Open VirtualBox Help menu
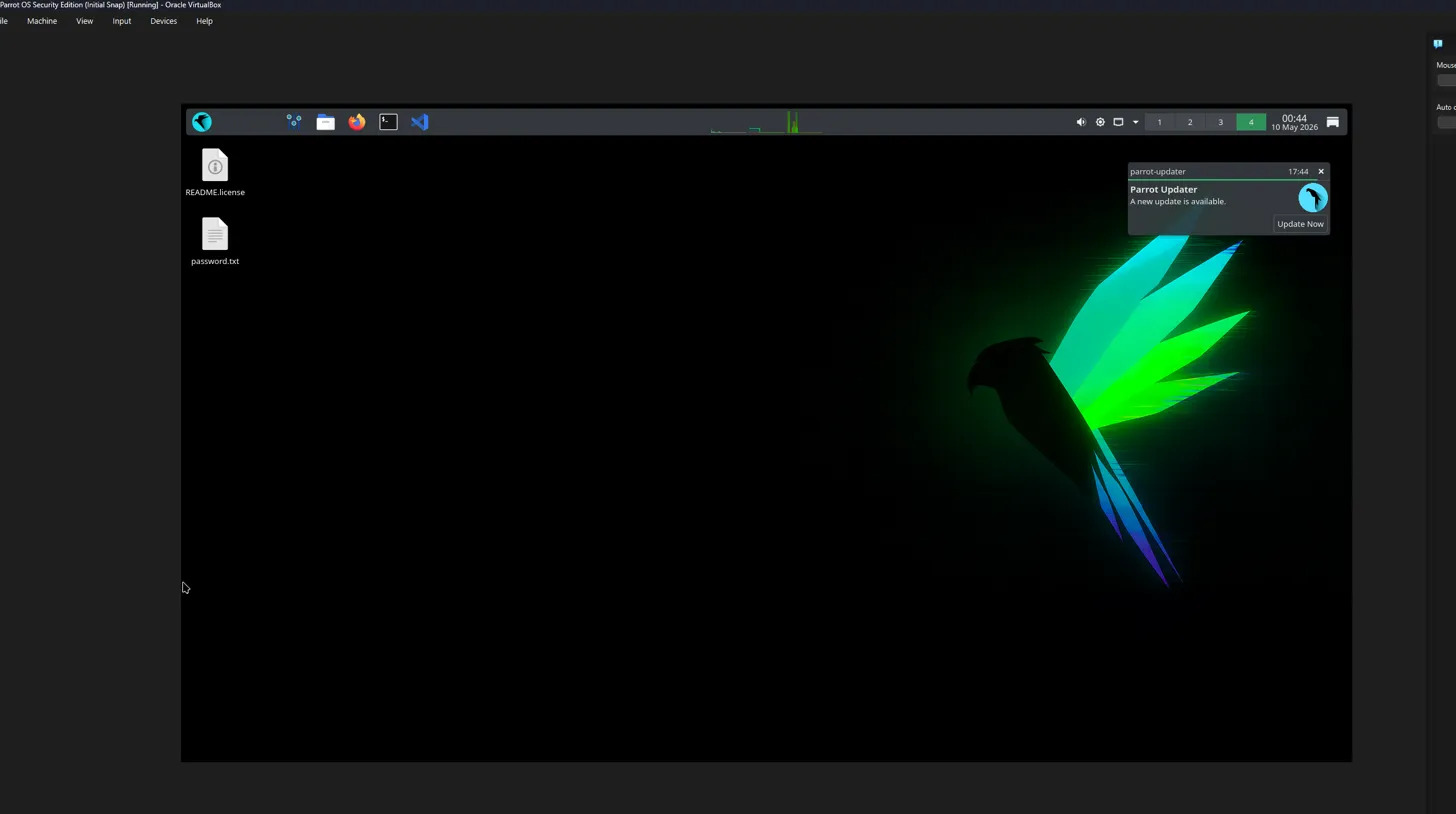The width and height of the screenshot is (1456, 814). [204, 21]
